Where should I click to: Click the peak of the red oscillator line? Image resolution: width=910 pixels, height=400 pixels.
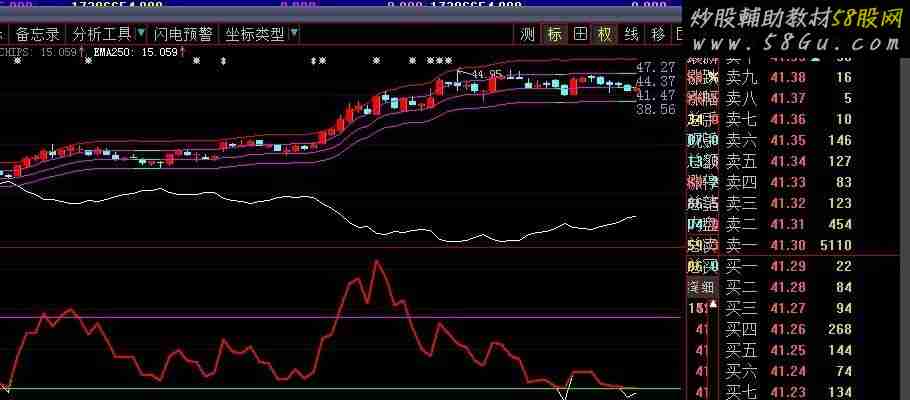point(377,261)
